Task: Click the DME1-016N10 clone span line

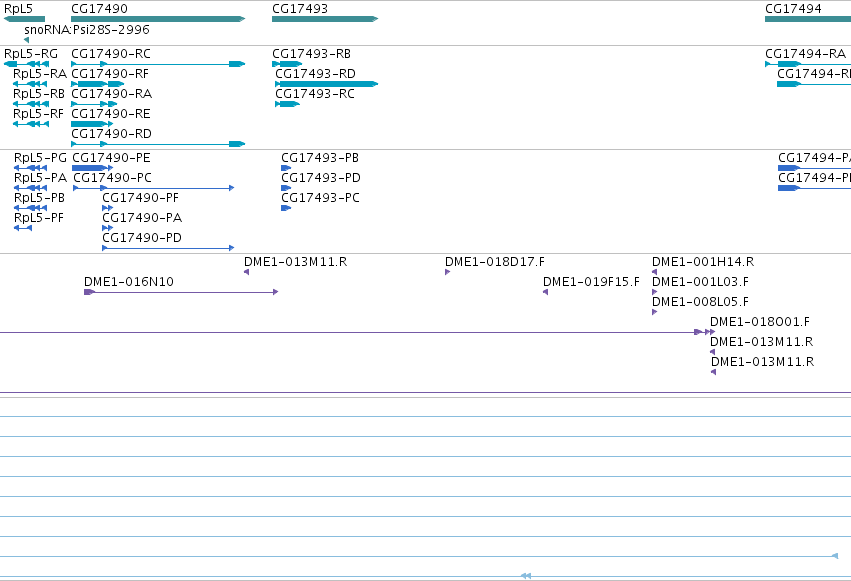Action: point(181,292)
